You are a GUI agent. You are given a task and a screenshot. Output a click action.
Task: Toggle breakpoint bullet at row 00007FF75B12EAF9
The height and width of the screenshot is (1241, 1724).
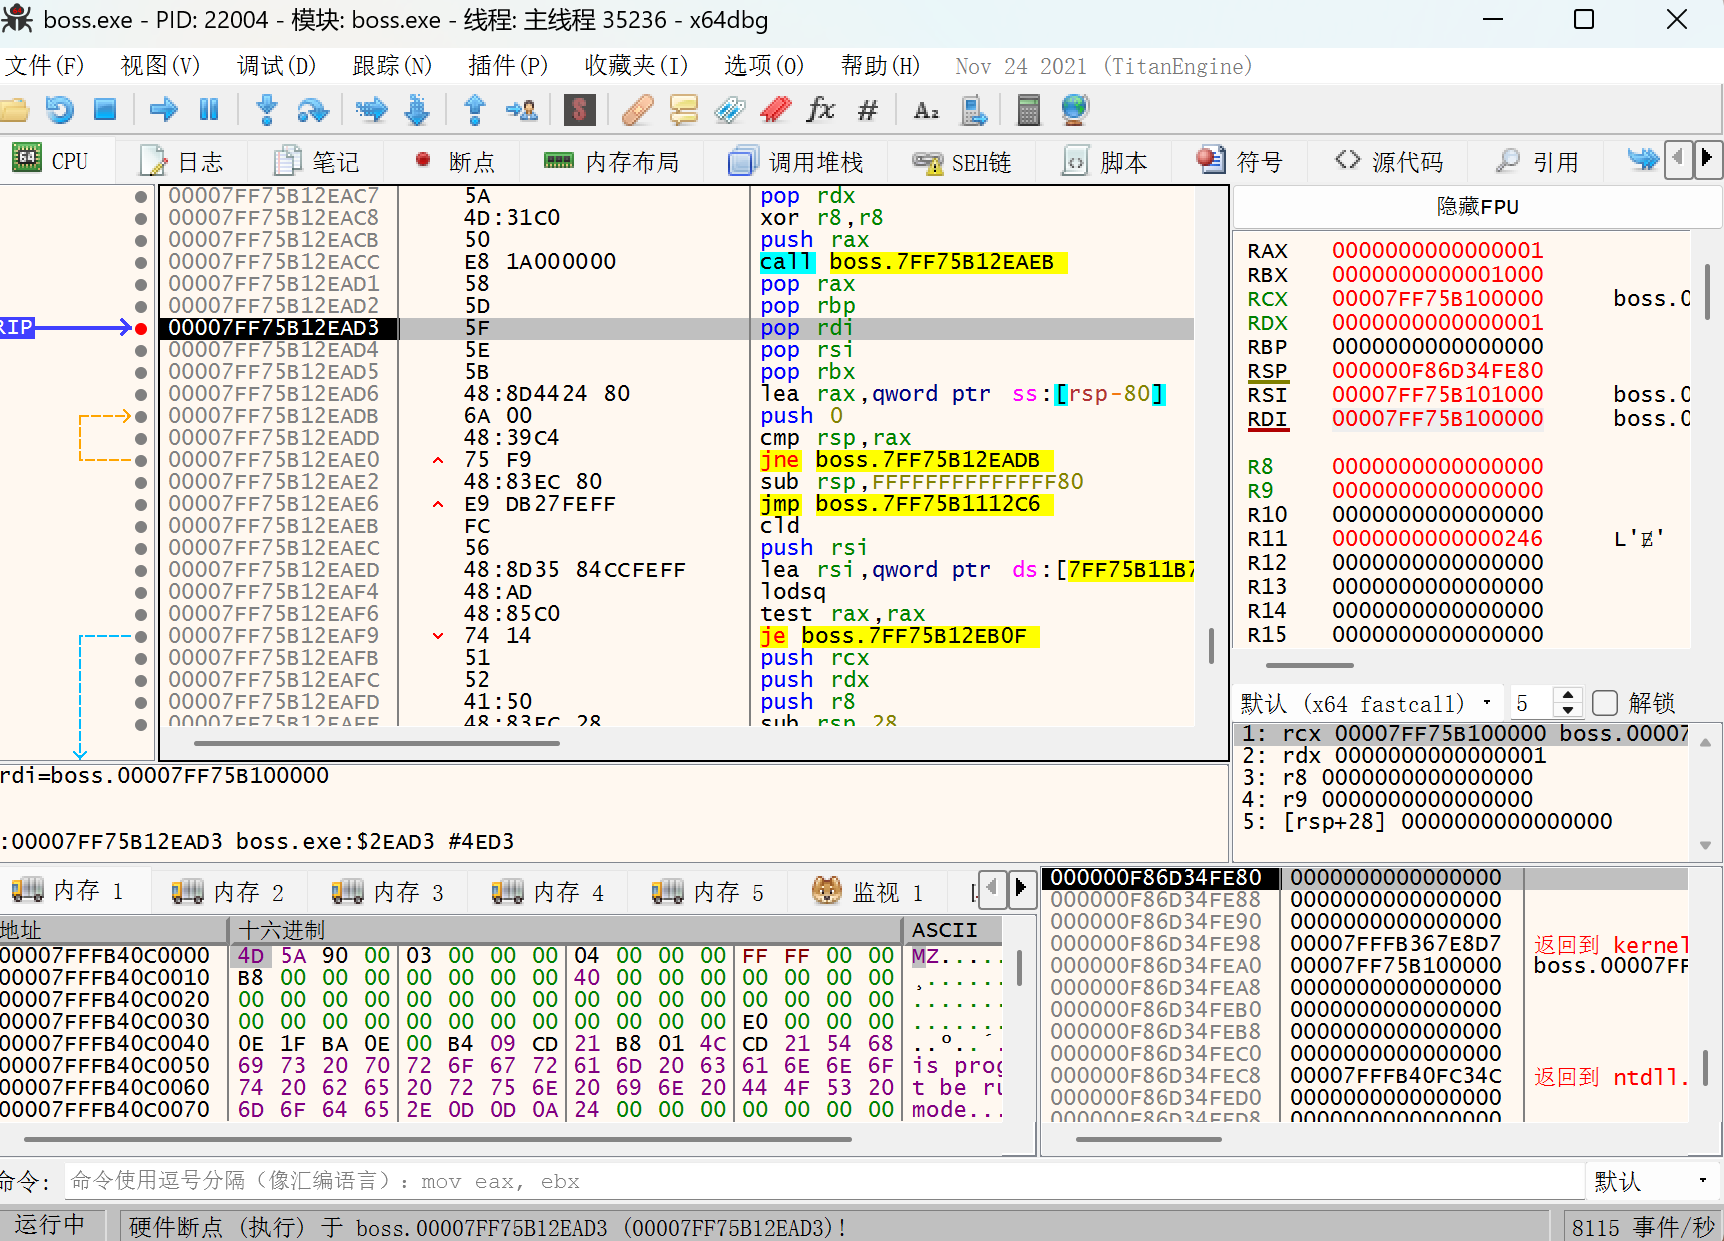point(141,636)
